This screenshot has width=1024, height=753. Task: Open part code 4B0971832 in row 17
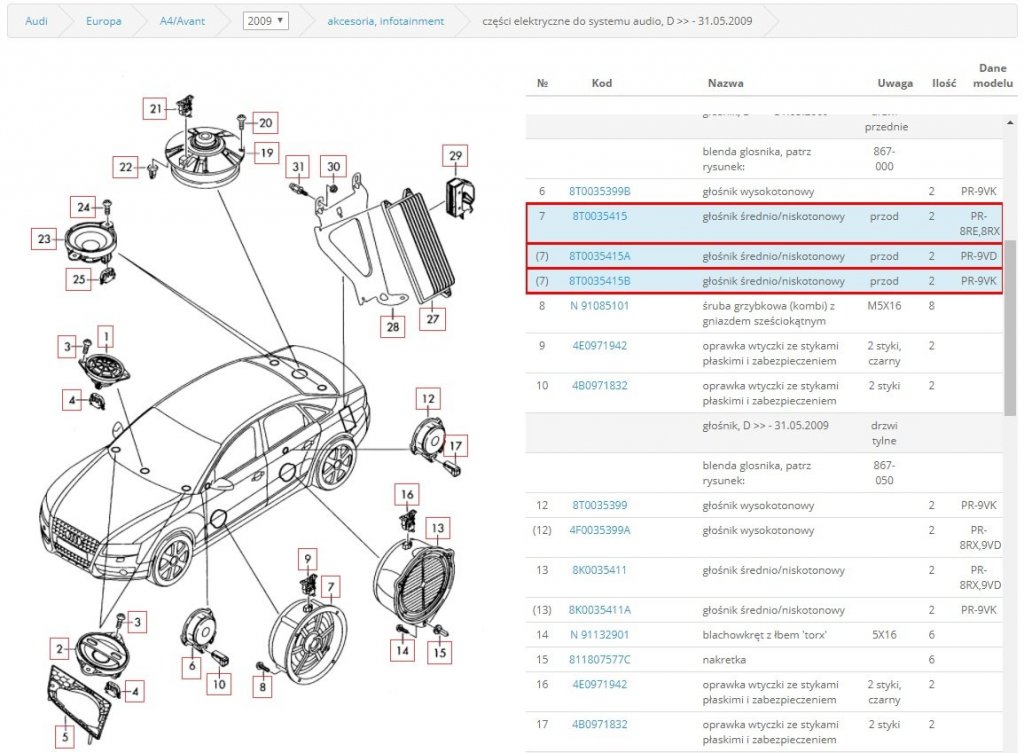(600, 724)
